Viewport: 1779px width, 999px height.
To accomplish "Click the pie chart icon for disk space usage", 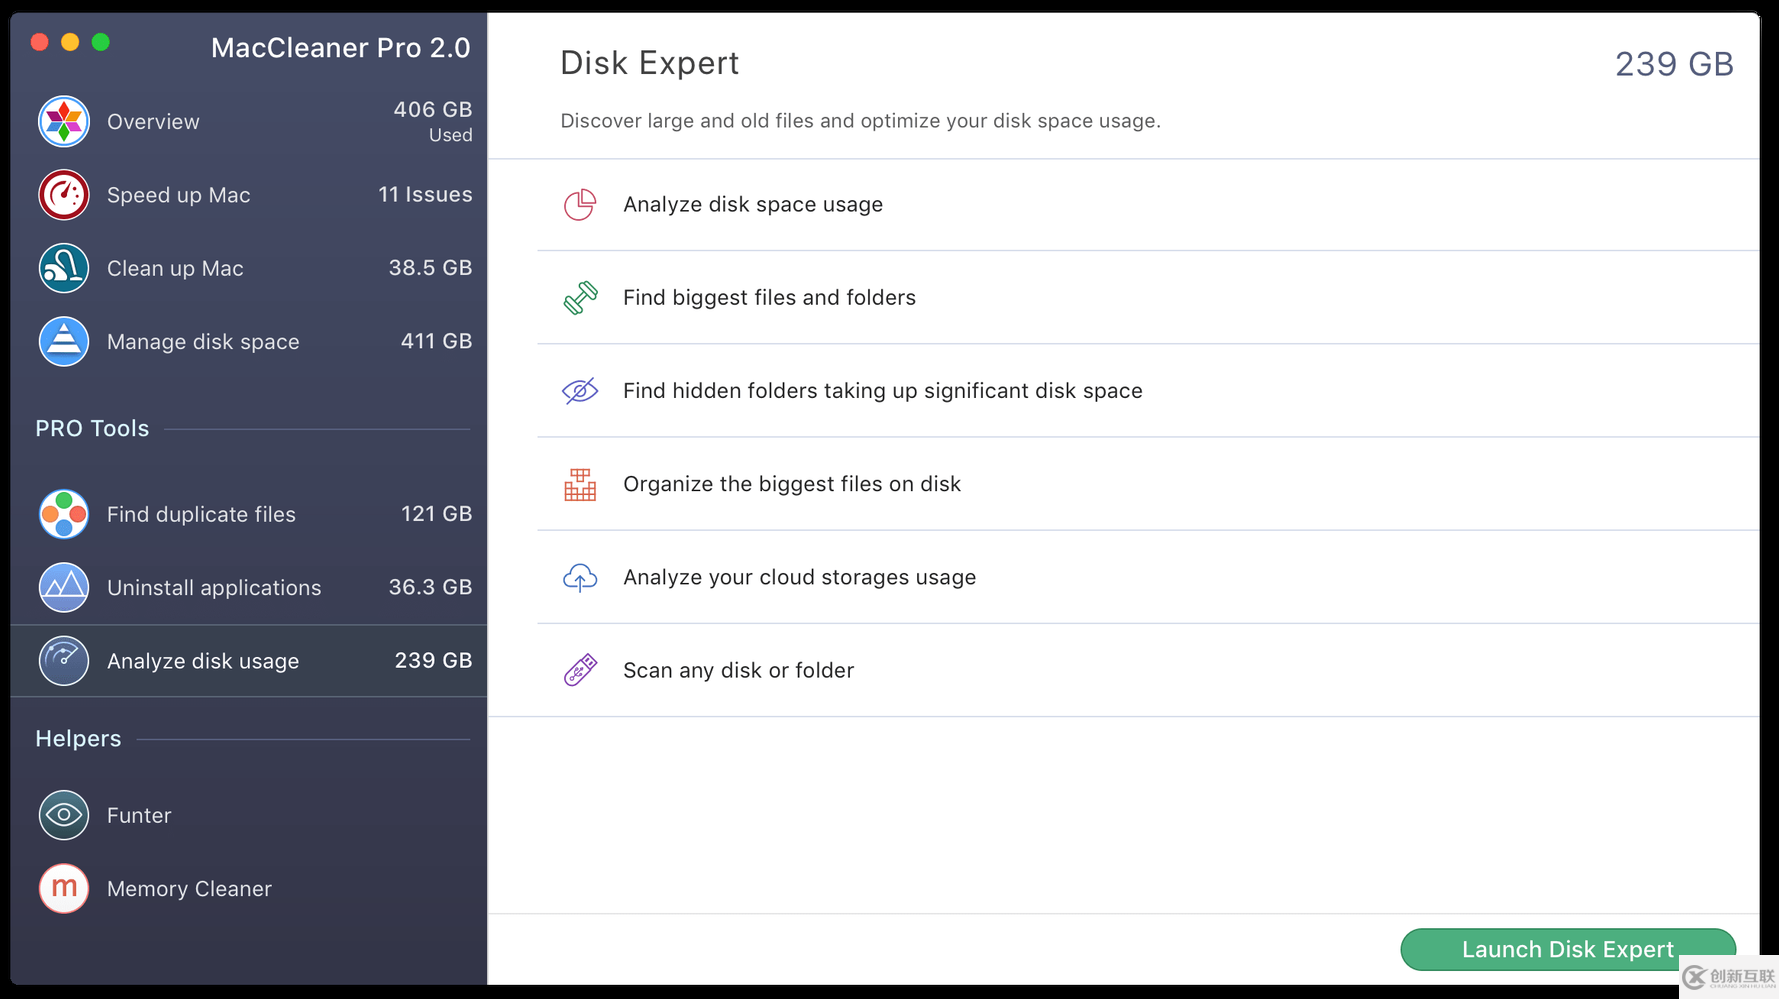I will [x=580, y=204].
